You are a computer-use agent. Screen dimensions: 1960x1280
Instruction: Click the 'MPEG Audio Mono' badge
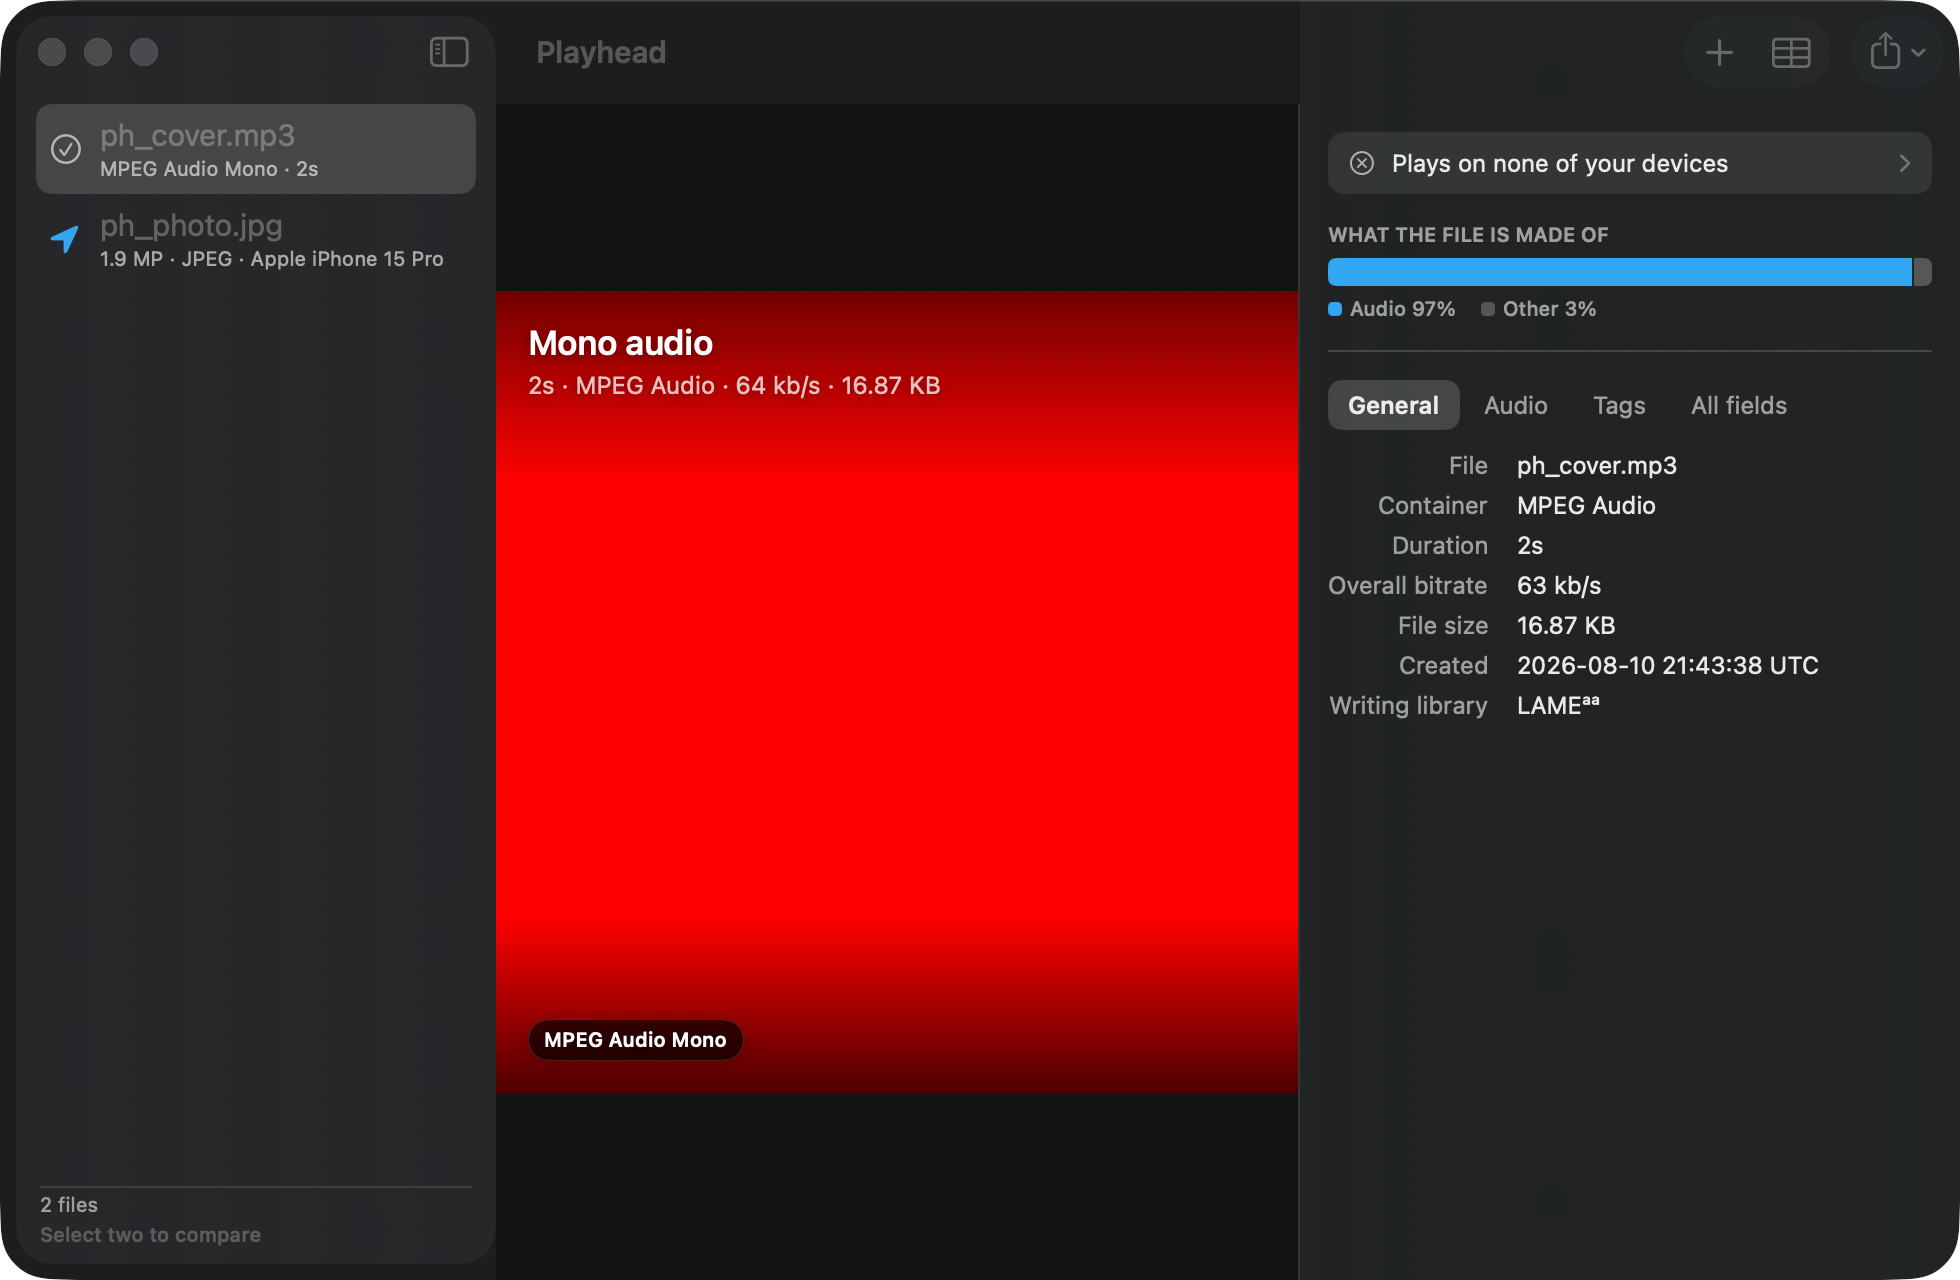click(635, 1040)
